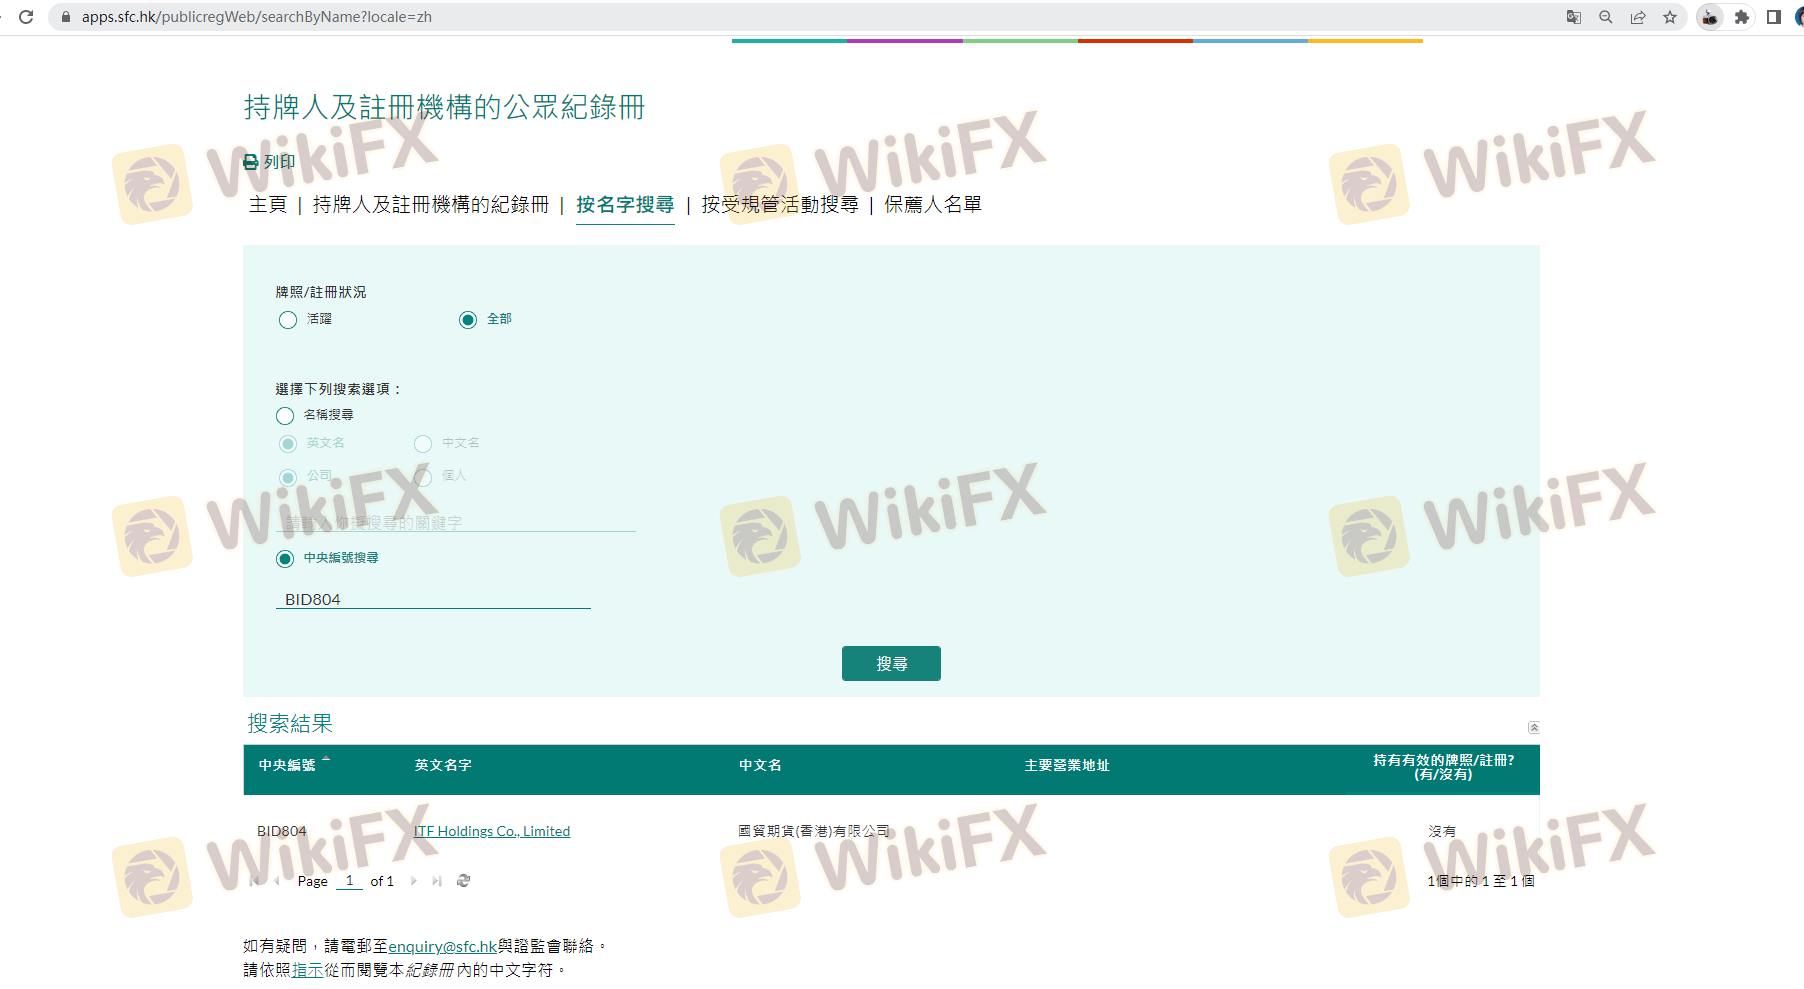Jump to last results page arrow
This screenshot has height=989, width=1804.
pyautogui.click(x=437, y=881)
